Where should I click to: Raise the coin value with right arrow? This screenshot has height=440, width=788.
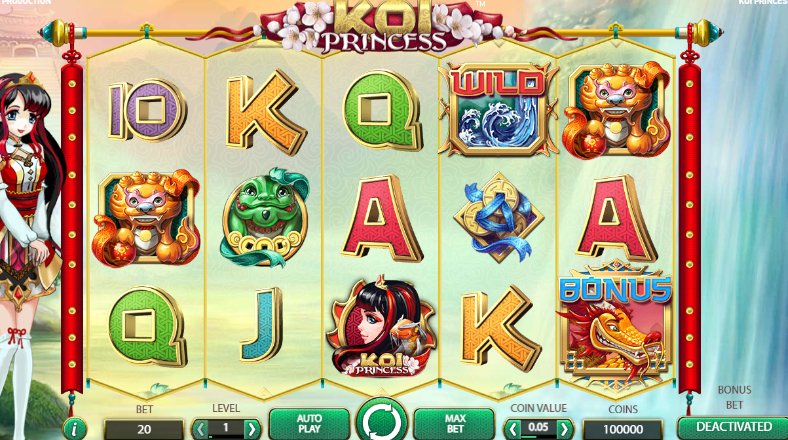tap(564, 429)
